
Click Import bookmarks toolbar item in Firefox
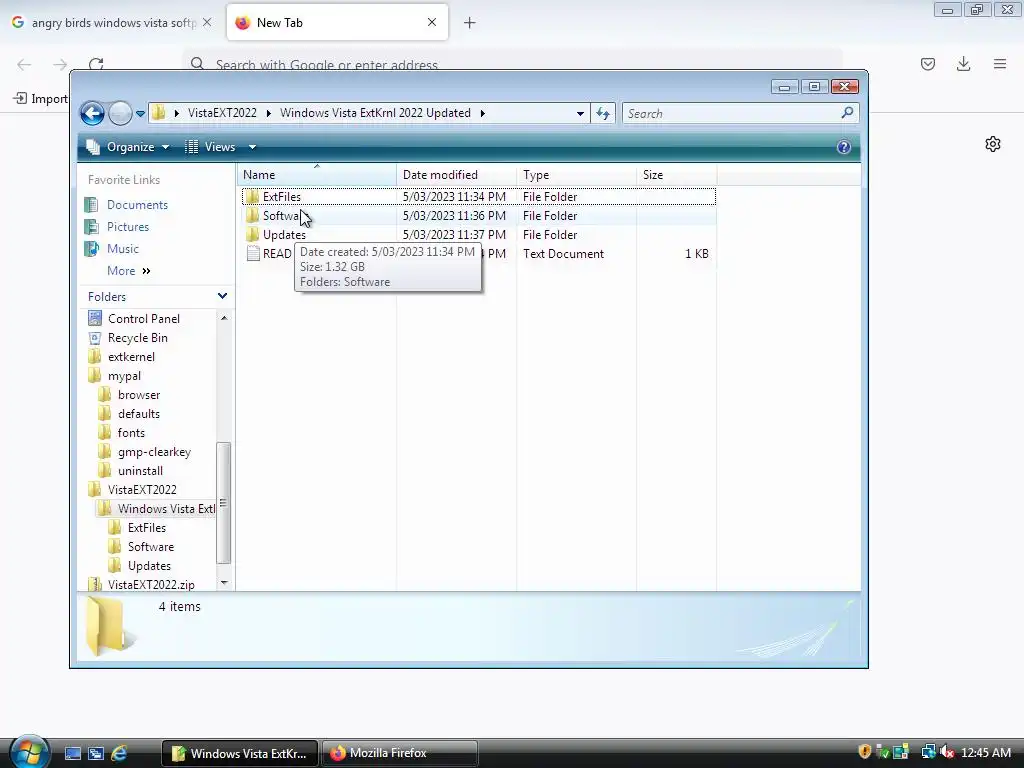click(40, 99)
